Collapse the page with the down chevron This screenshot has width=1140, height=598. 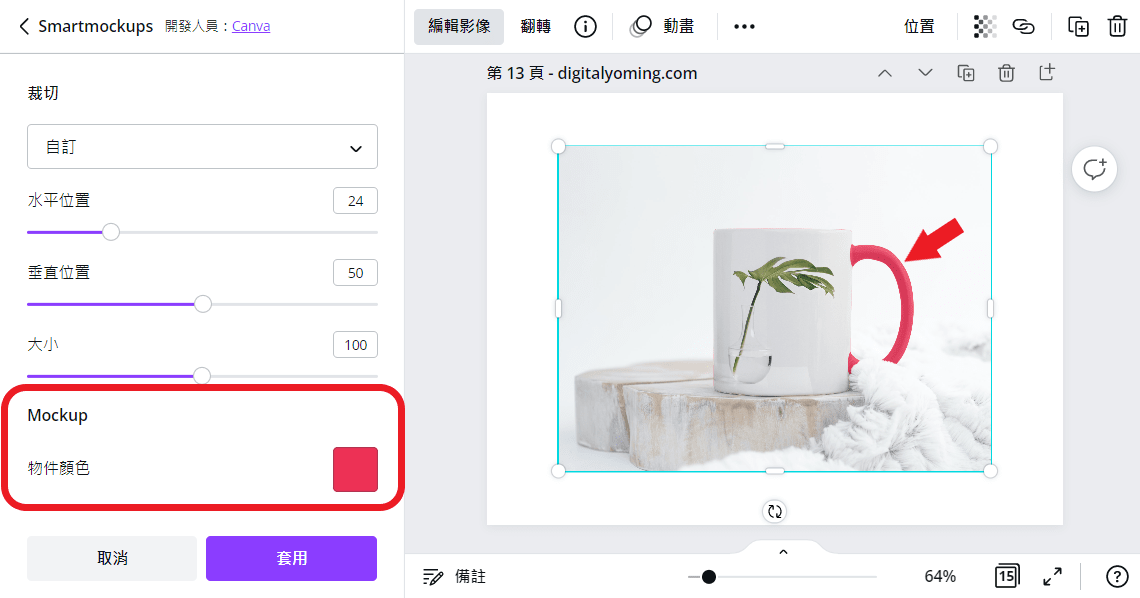point(925,72)
